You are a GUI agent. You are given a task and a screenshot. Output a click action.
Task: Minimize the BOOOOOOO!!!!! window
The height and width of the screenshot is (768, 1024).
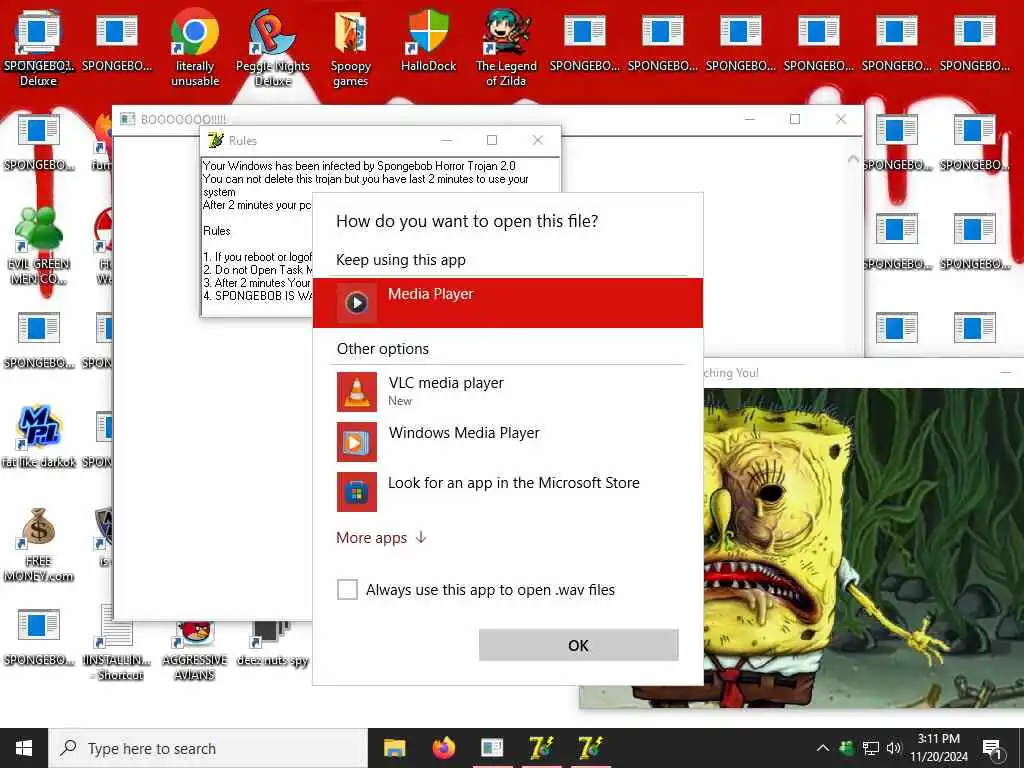click(x=750, y=119)
